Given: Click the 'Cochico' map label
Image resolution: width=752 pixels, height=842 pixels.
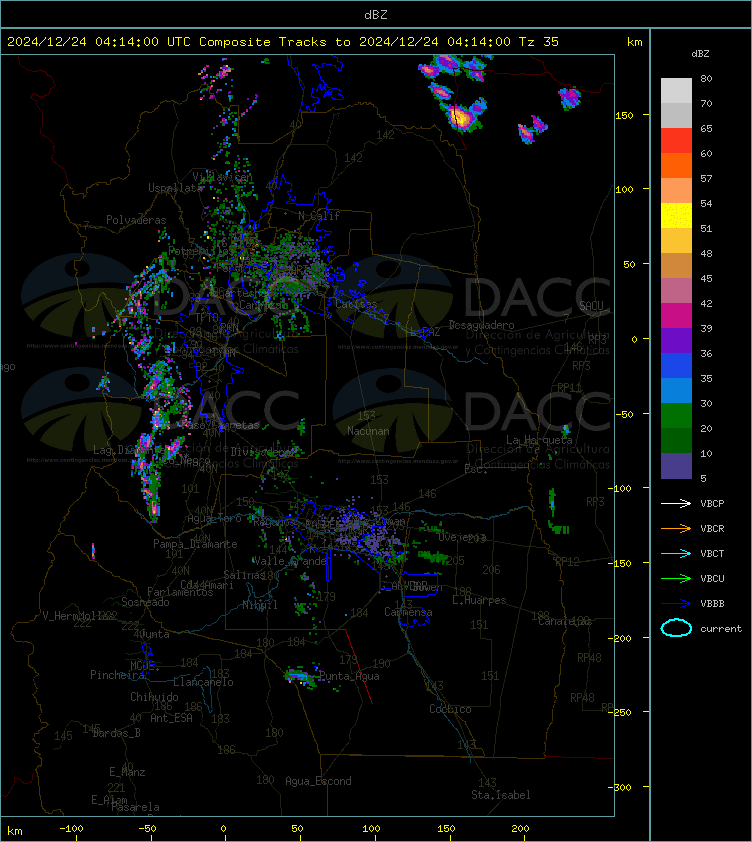Looking at the screenshot, I should 450,709.
